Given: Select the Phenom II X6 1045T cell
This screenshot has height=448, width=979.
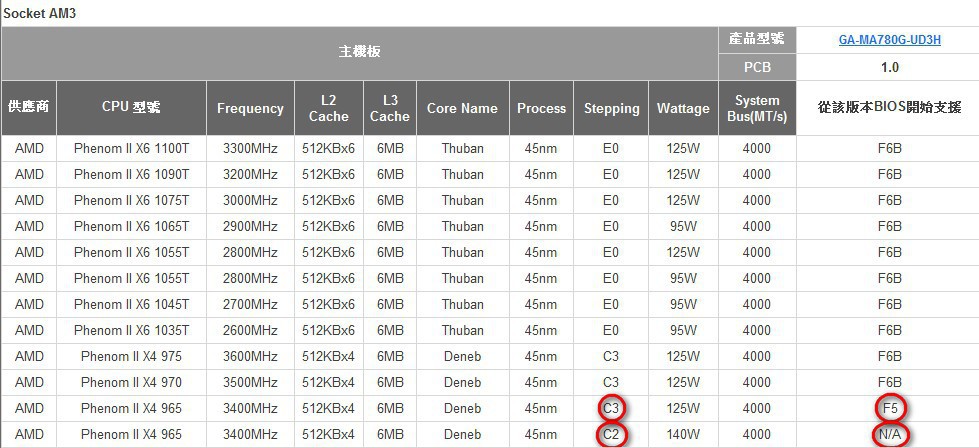Looking at the screenshot, I should 131,304.
